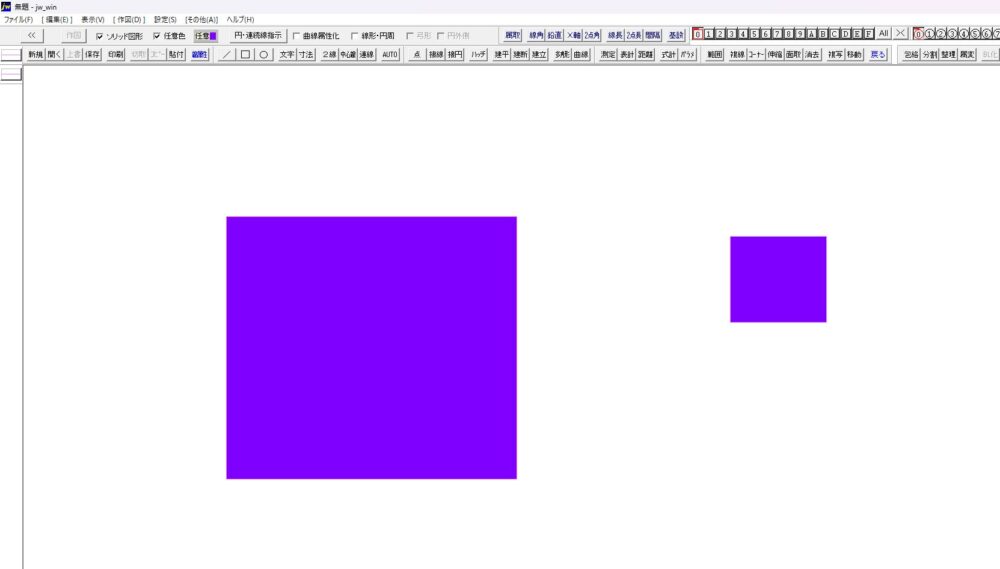This screenshot has width=1000, height=569.
Task: Toggle the ソリッド図形 checkbox
Action: (x=100, y=36)
